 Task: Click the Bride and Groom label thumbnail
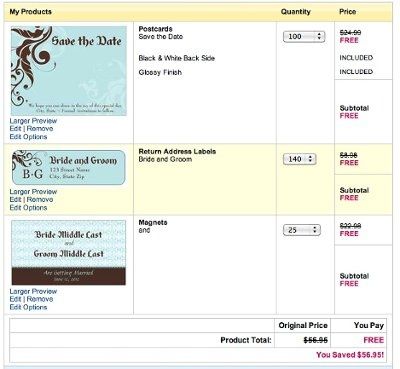coord(69,168)
